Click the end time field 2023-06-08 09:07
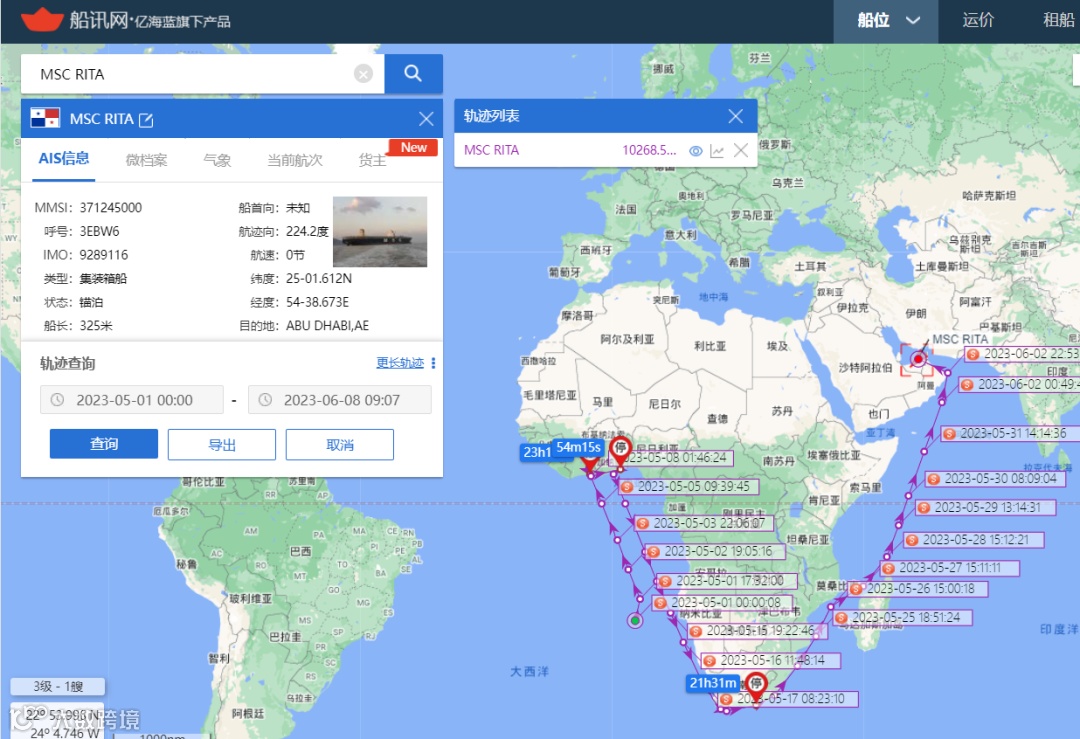The width and height of the screenshot is (1080, 739). tap(340, 399)
